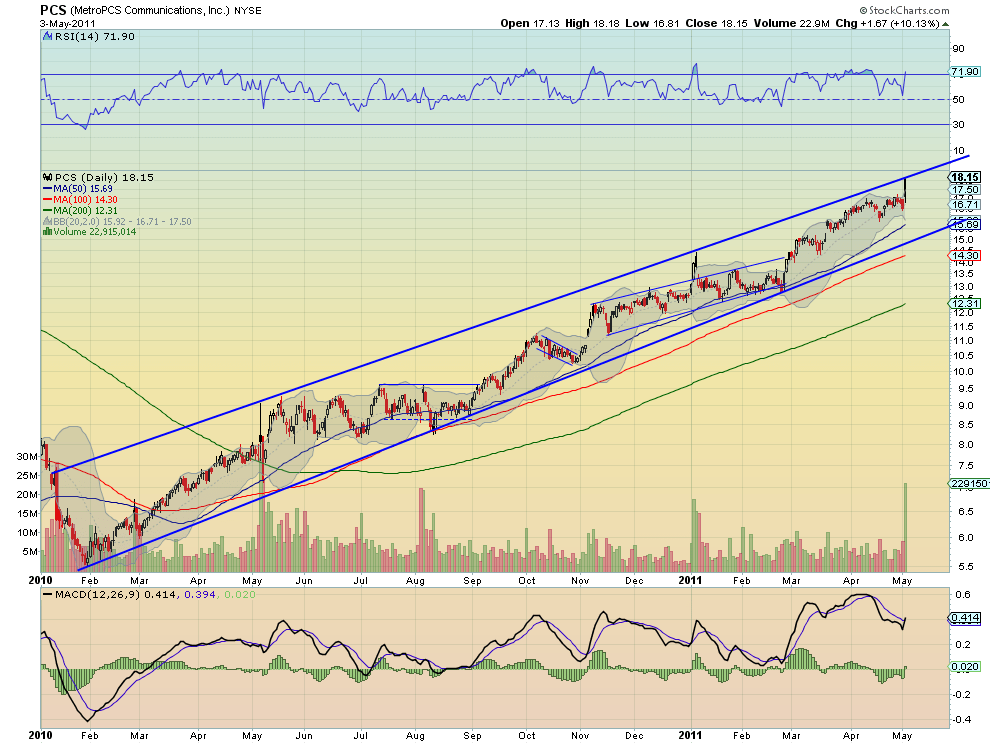Click the MA(50) 15.69 legend text

click(83, 189)
